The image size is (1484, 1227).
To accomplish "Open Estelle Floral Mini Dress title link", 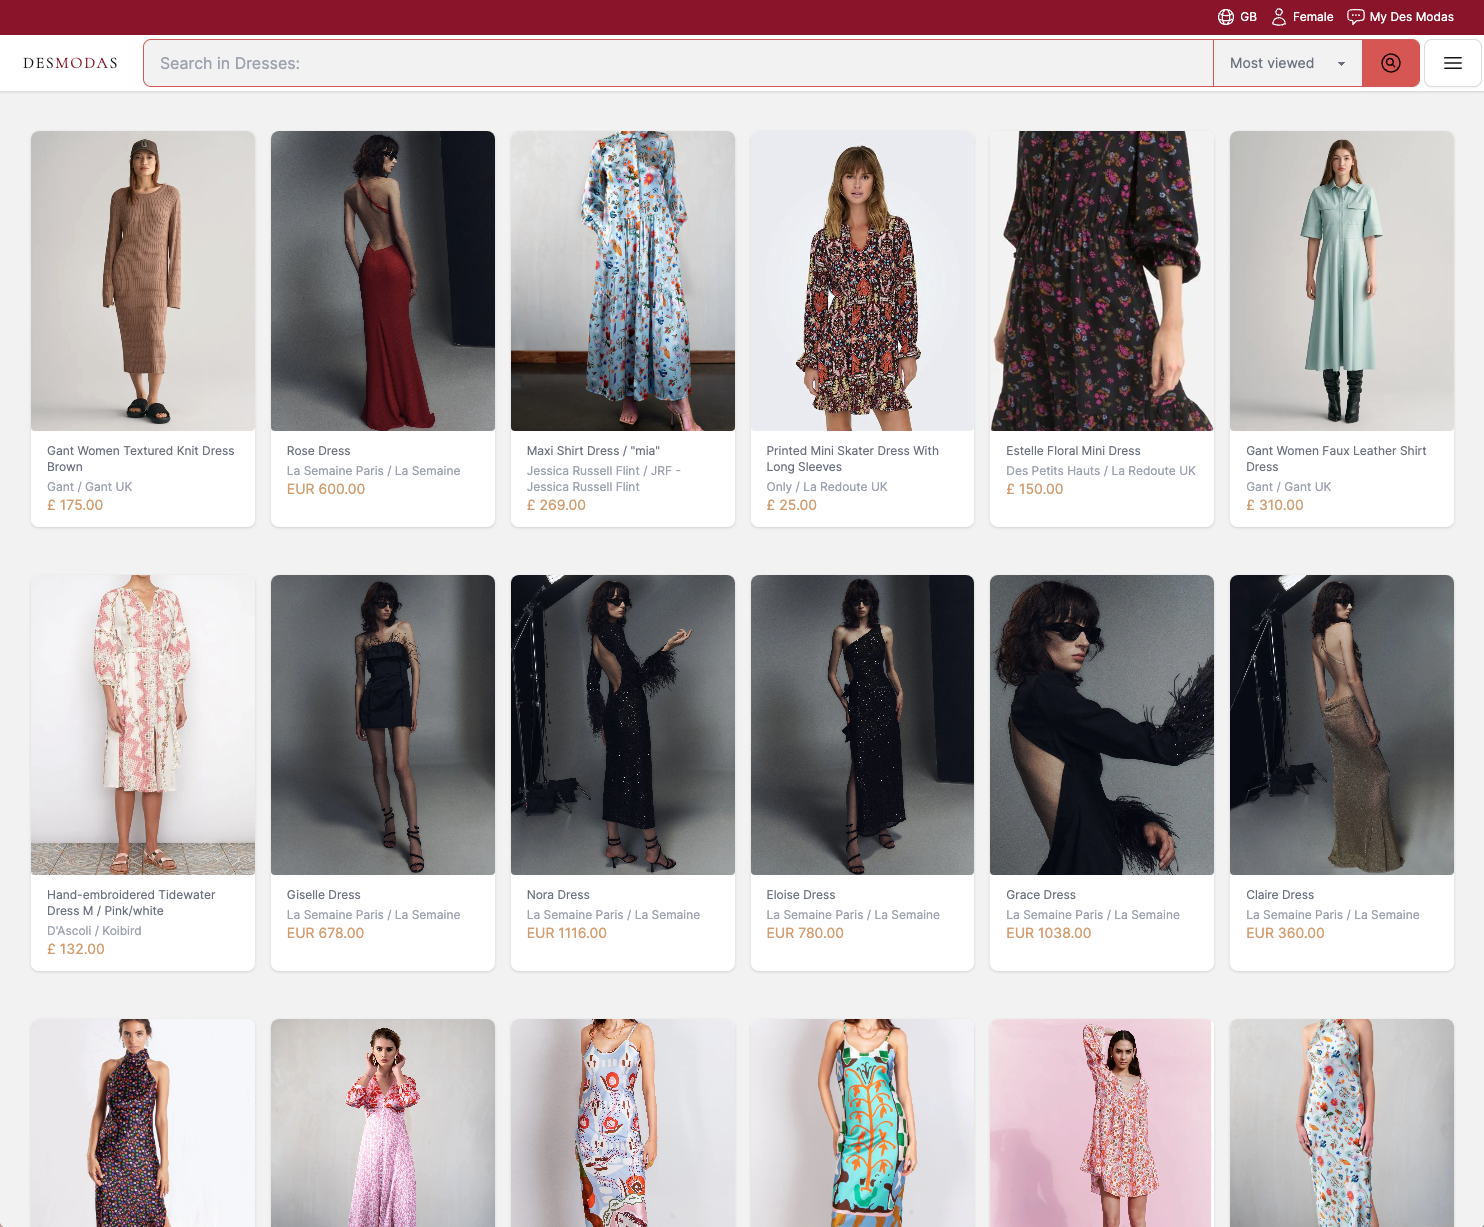I will click(x=1073, y=451).
